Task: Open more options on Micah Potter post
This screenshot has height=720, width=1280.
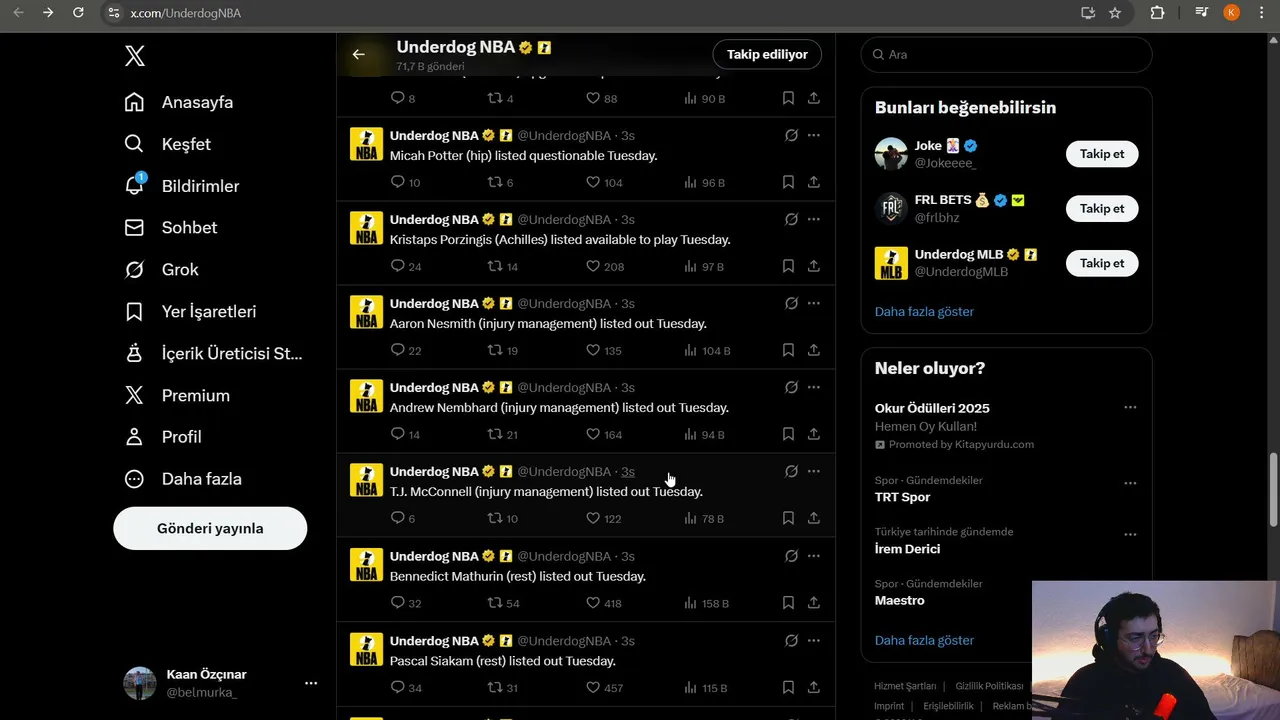Action: (814, 135)
